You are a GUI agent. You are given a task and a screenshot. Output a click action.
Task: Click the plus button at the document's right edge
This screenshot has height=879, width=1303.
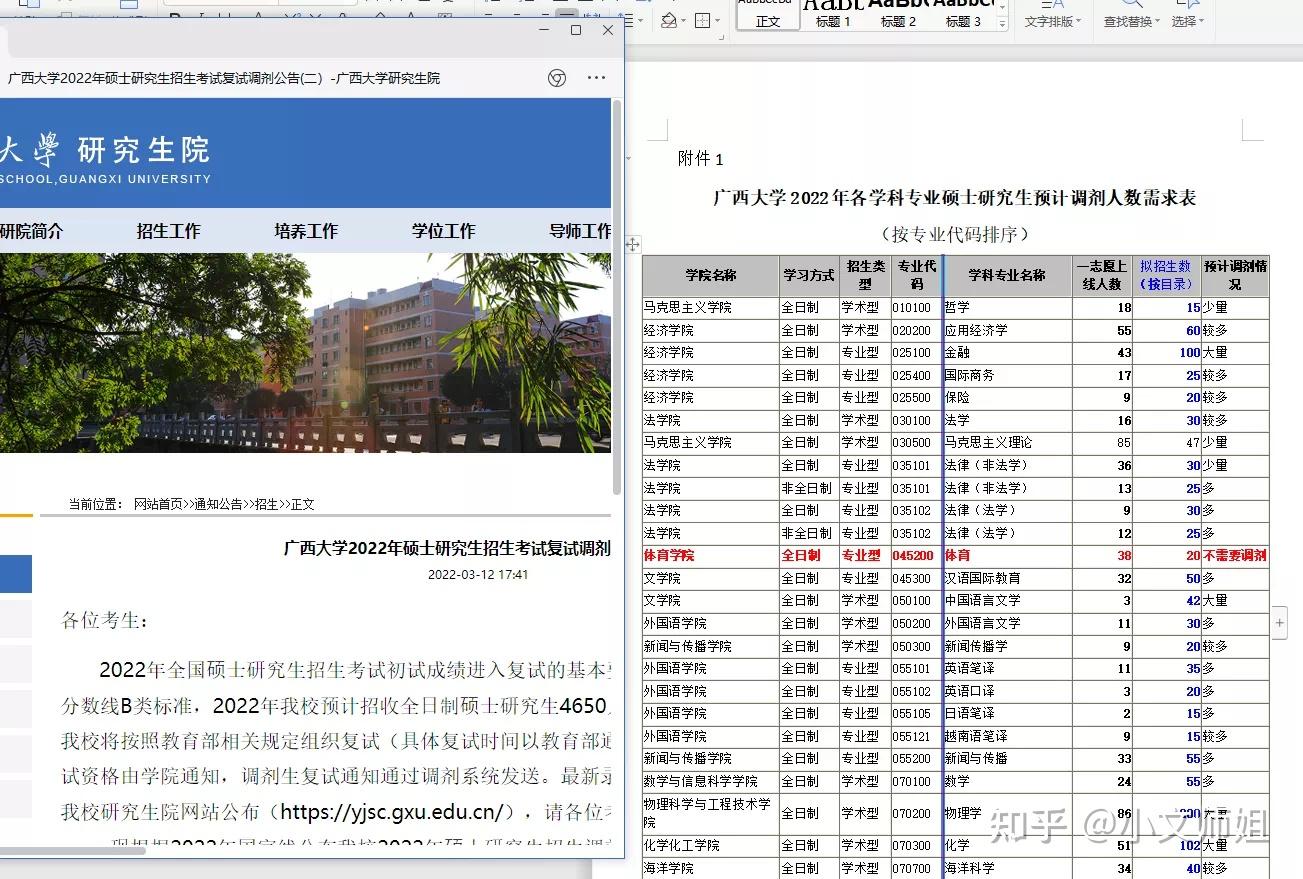1280,622
